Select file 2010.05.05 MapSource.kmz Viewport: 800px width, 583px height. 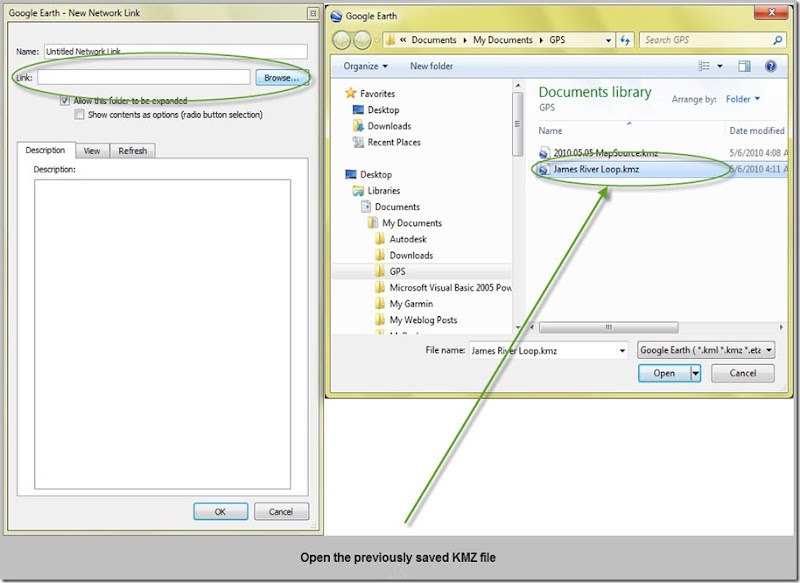point(606,153)
